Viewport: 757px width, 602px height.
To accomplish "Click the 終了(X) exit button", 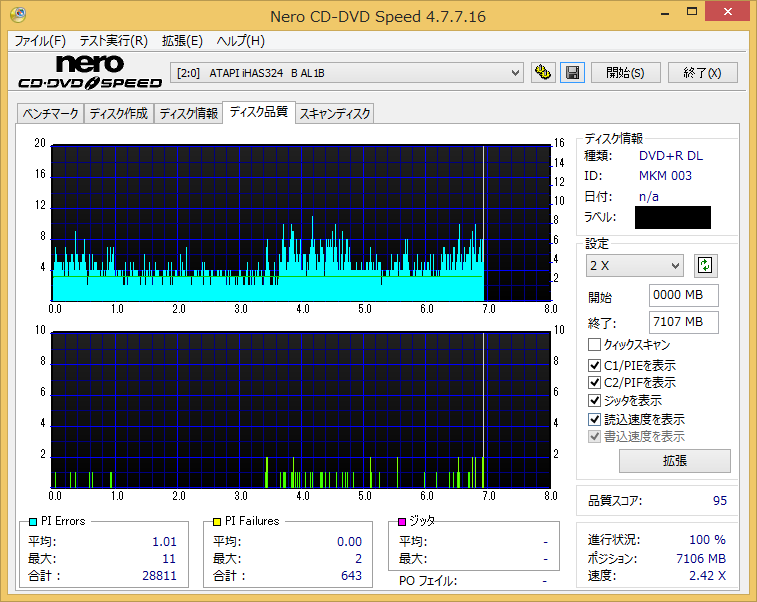I will (x=702, y=73).
